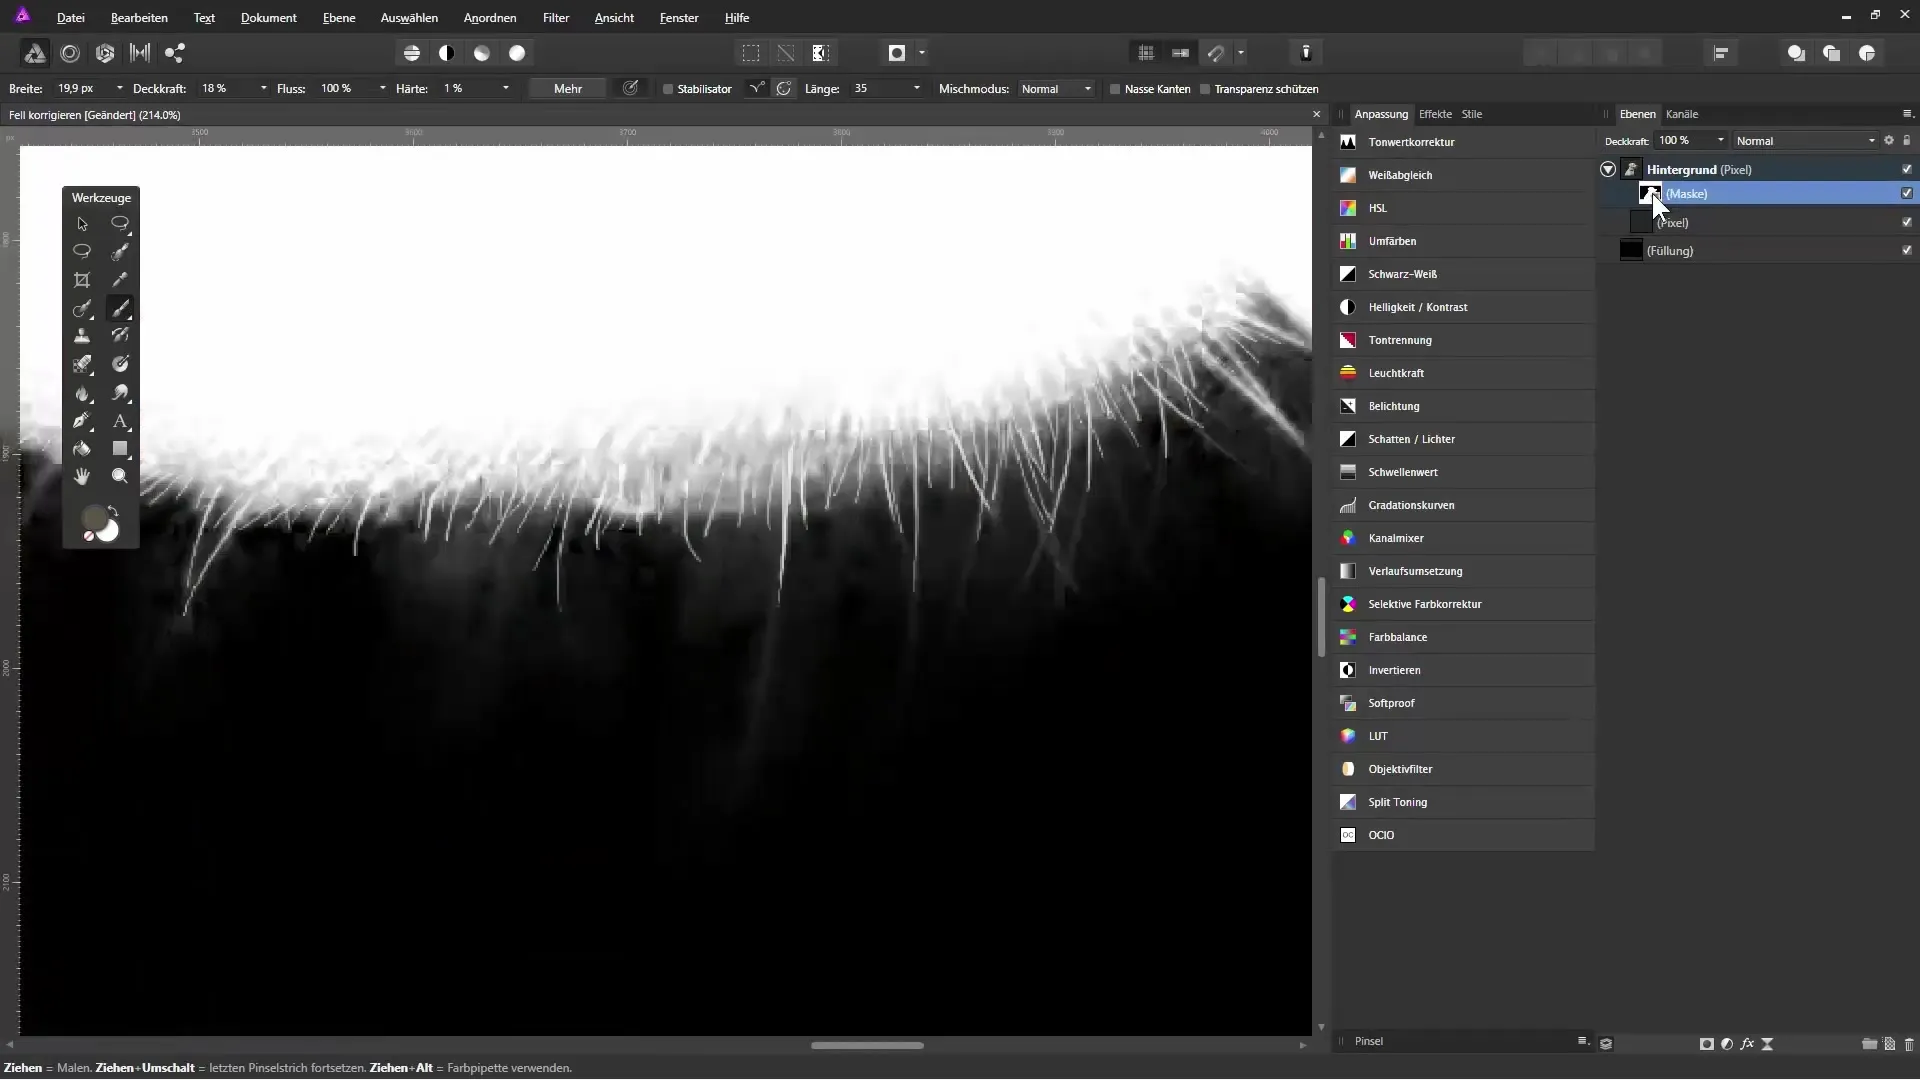
Task: Click the Deselect toolbar icon
Action: (786, 53)
